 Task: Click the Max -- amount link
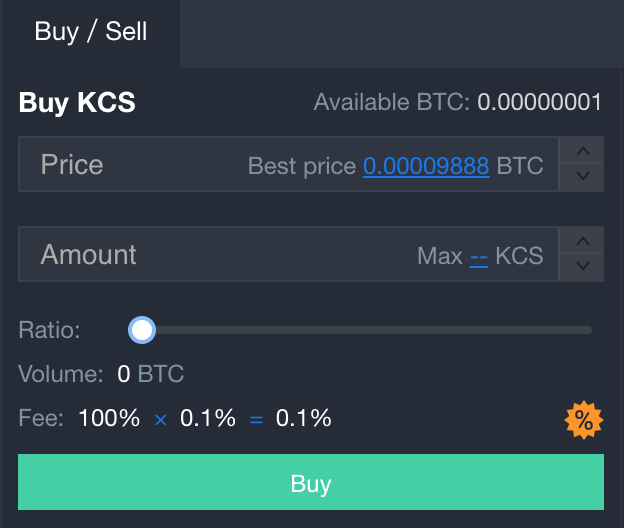[479, 256]
